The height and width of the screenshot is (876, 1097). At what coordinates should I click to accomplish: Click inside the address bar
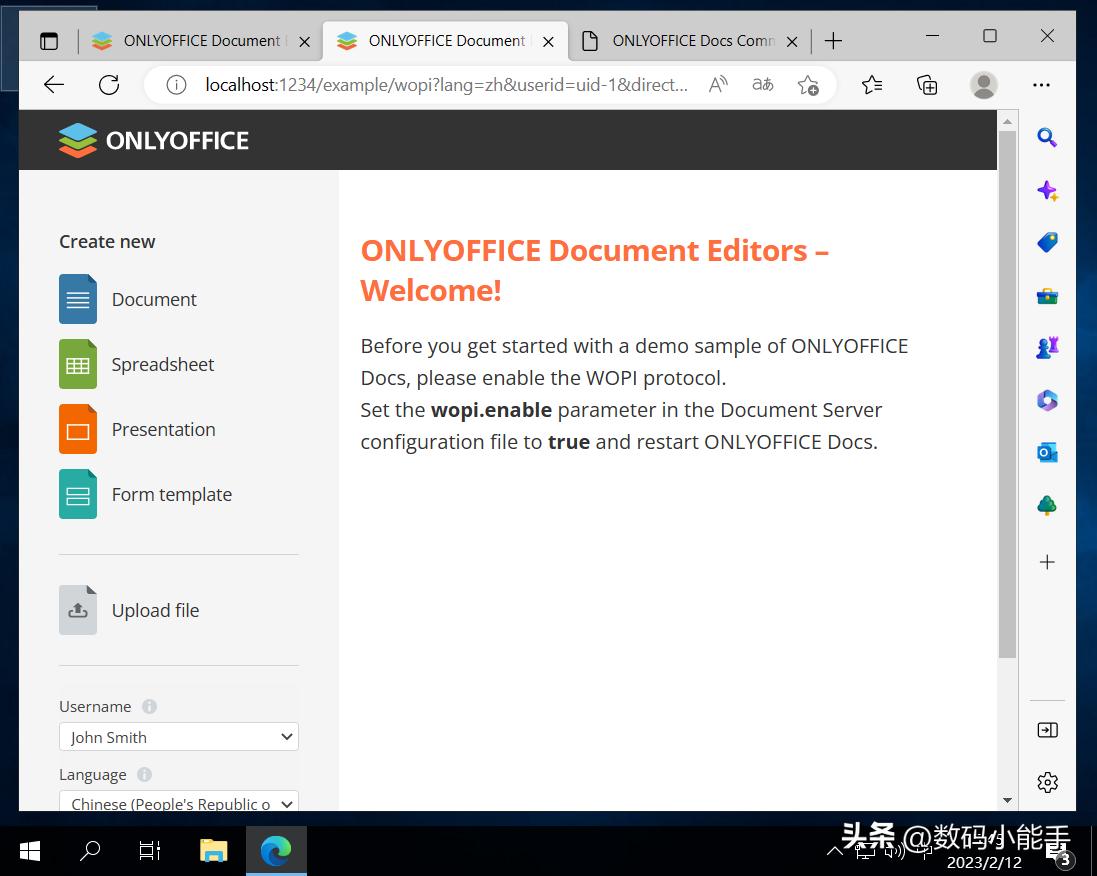[450, 84]
